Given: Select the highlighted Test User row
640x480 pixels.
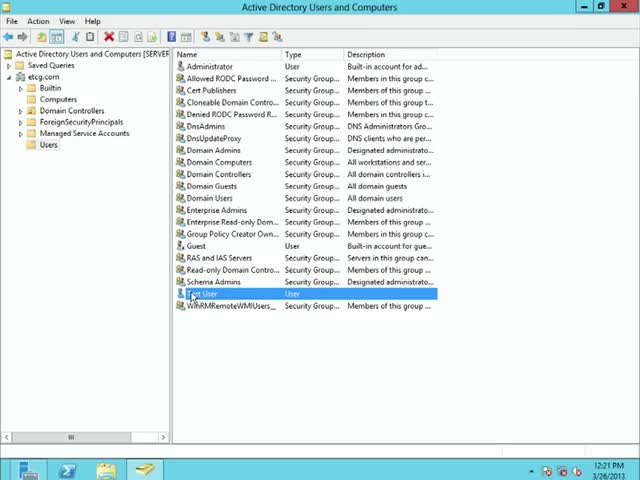Looking at the screenshot, I should (306, 294).
